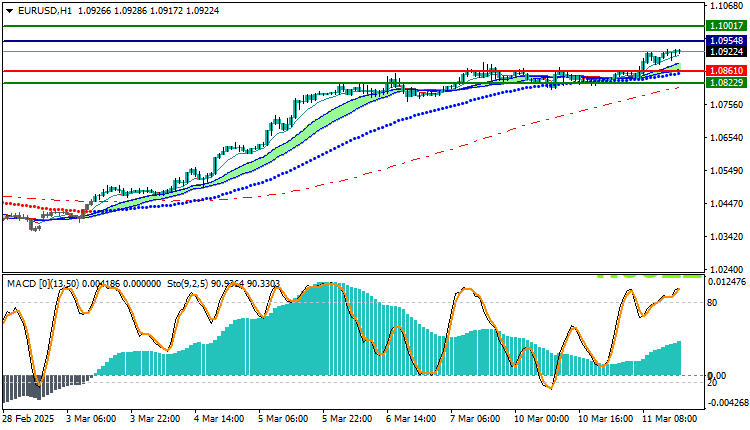
Task: Click the 1.06540 price scale value
Action: click(x=727, y=138)
